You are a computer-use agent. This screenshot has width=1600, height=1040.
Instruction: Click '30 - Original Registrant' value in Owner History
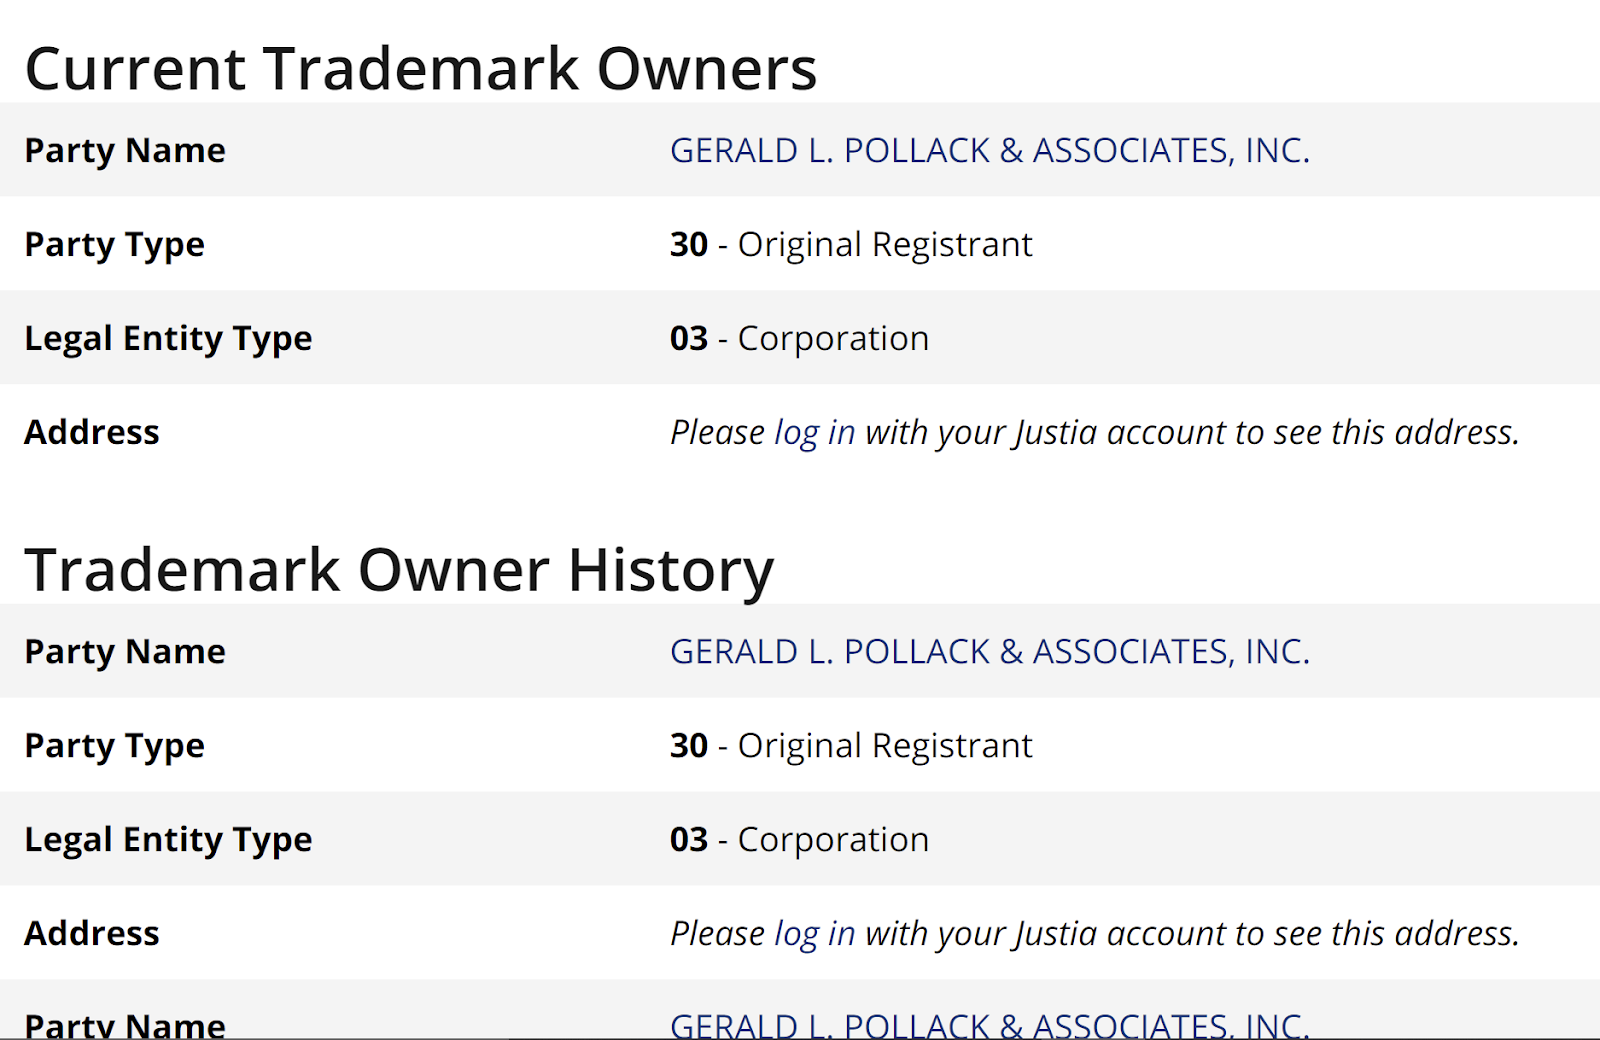point(851,746)
